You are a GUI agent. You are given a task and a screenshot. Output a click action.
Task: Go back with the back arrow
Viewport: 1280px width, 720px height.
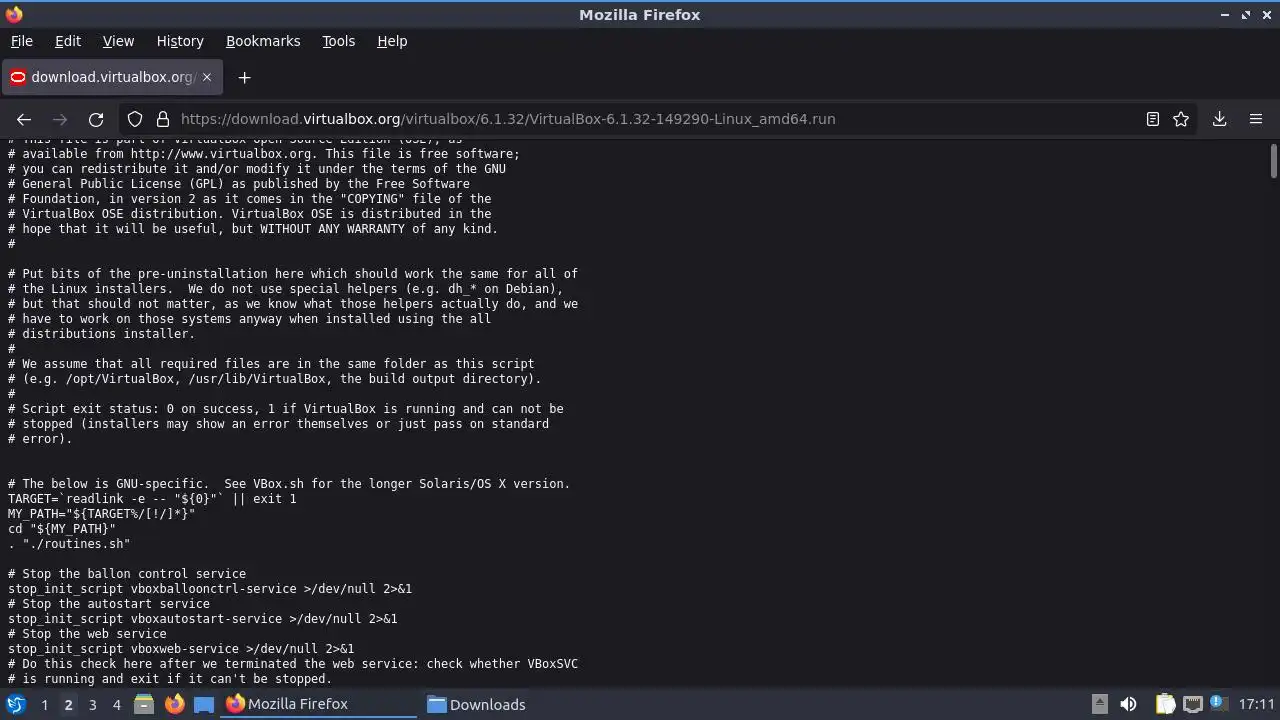pyautogui.click(x=24, y=119)
